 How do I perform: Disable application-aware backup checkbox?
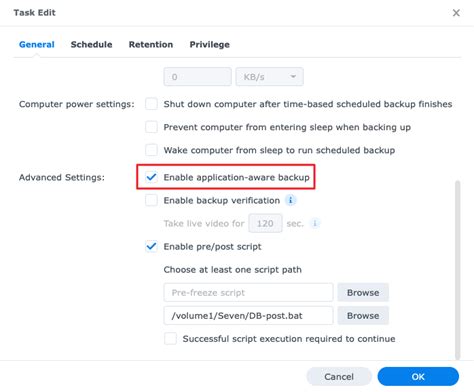coord(151,177)
